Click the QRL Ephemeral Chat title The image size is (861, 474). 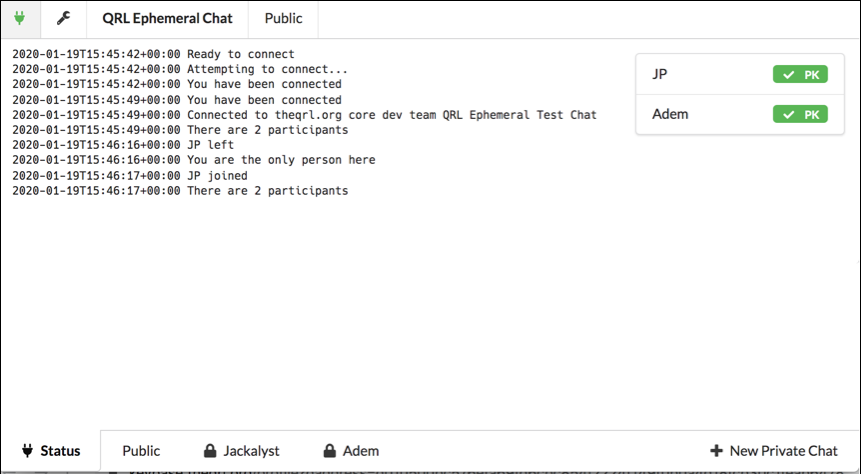point(167,18)
